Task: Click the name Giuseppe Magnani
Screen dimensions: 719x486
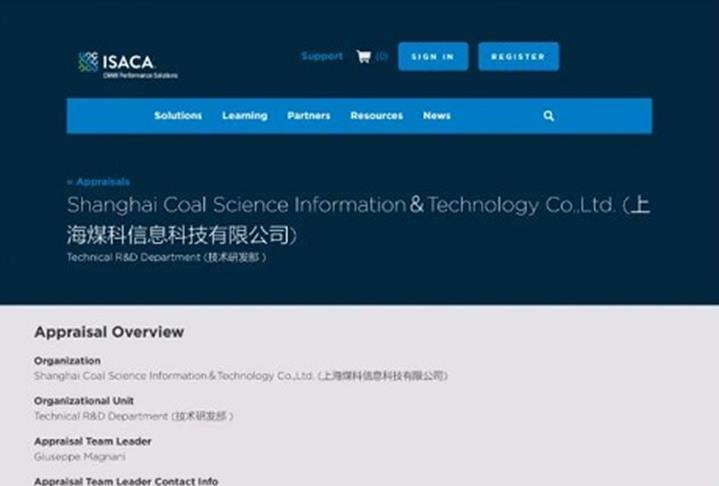Action: tap(80, 457)
